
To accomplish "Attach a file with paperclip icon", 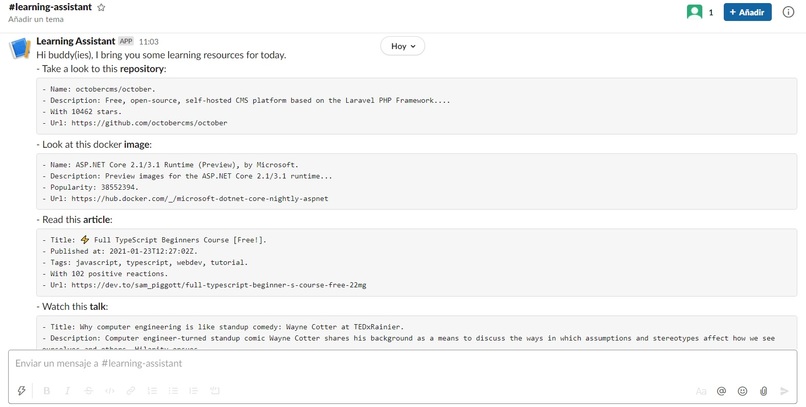I will pyautogui.click(x=763, y=391).
